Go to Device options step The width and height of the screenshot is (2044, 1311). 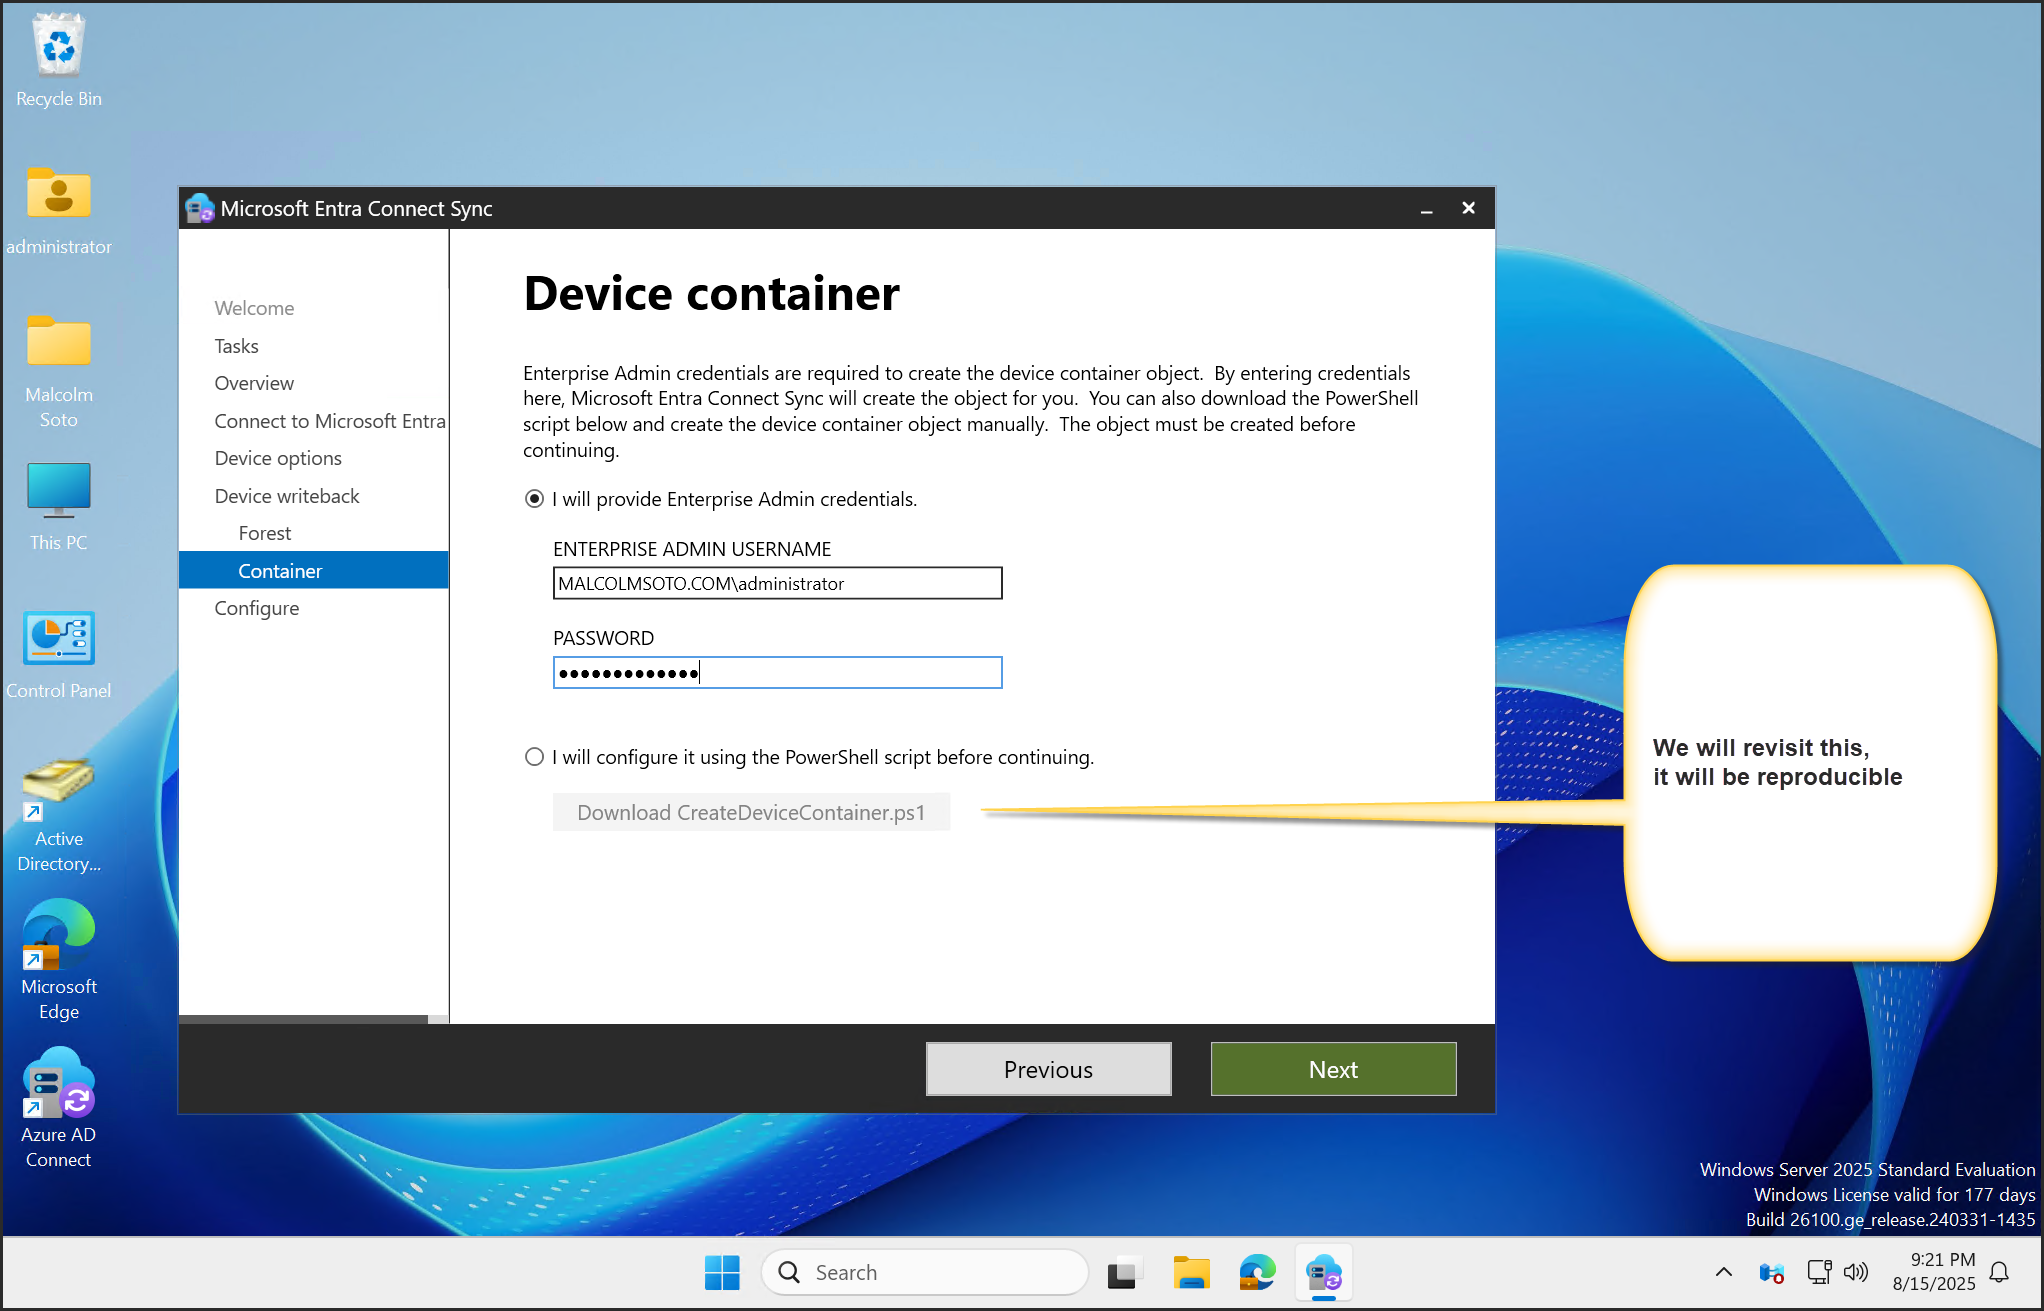point(278,458)
